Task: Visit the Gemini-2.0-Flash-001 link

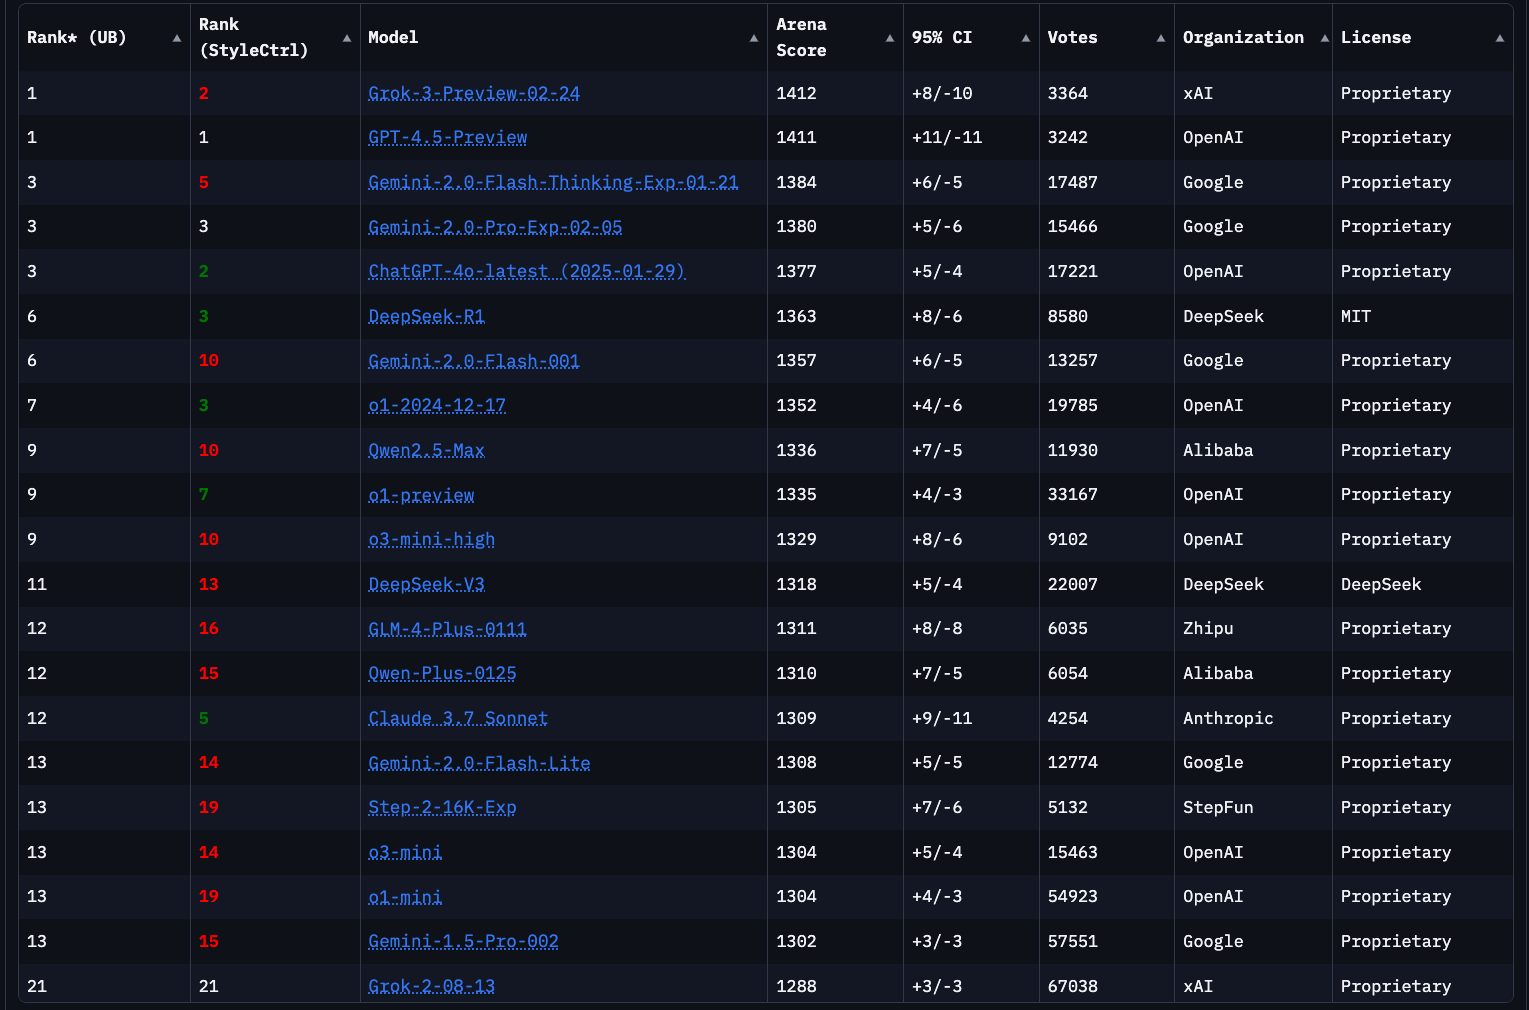Action: 474,361
